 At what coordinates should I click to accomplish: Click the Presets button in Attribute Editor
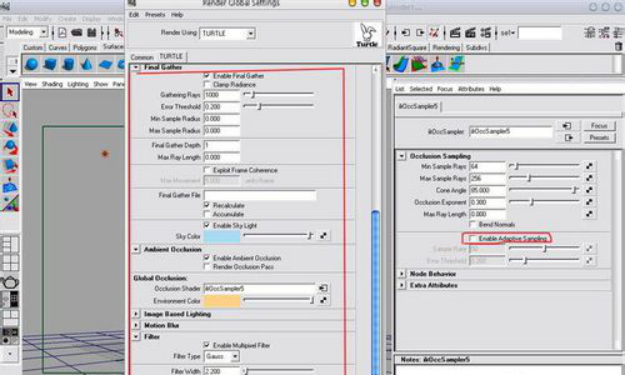pyautogui.click(x=599, y=138)
